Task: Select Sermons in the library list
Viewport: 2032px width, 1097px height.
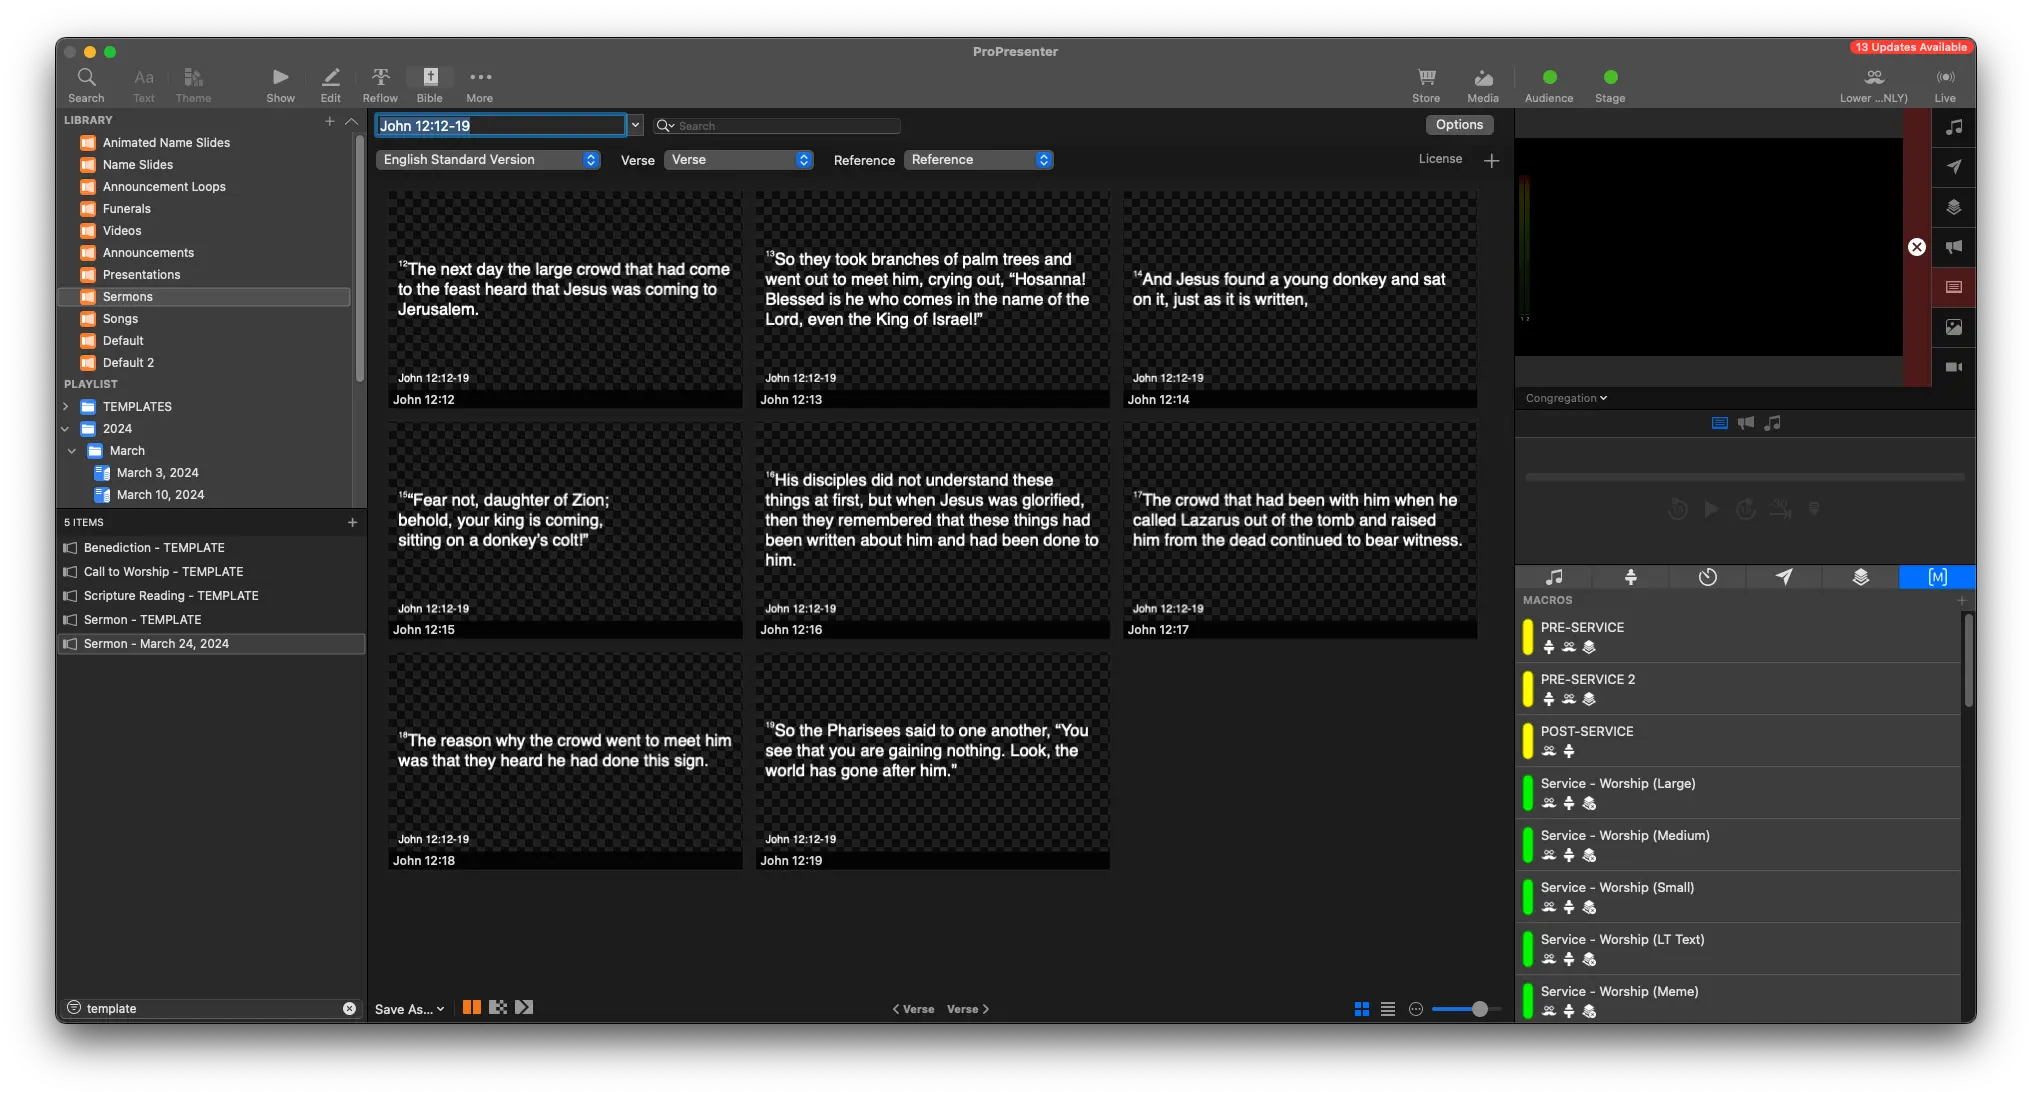Action: [128, 297]
